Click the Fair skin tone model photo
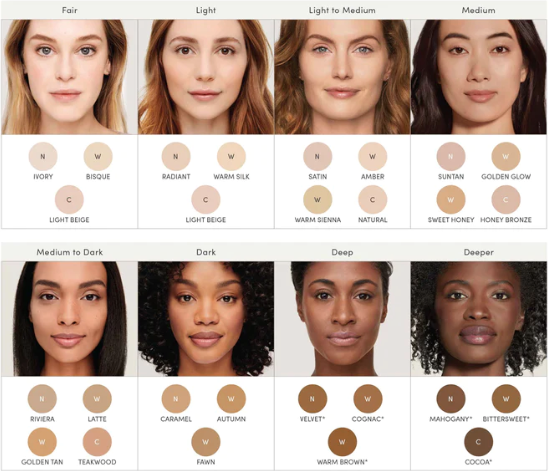549x471 pixels. click(x=69, y=77)
